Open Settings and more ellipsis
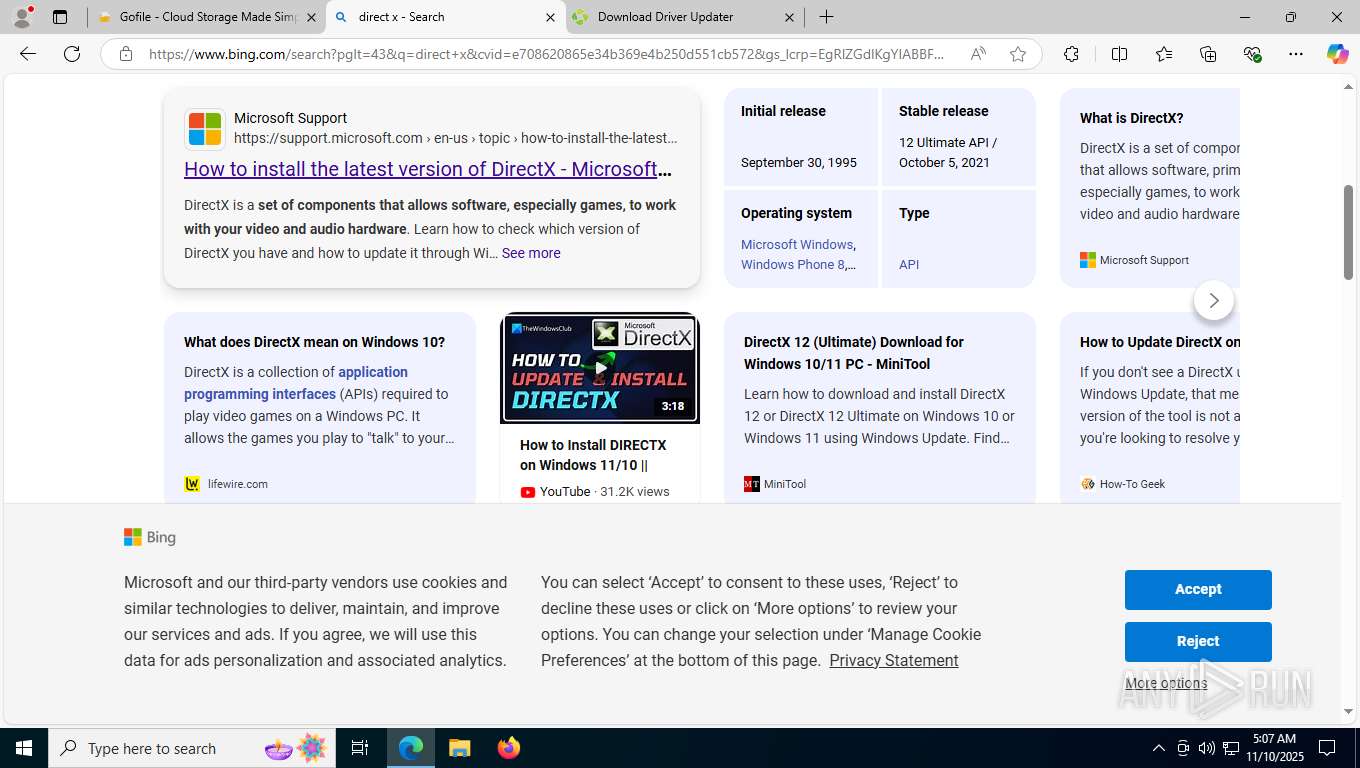 point(1296,54)
